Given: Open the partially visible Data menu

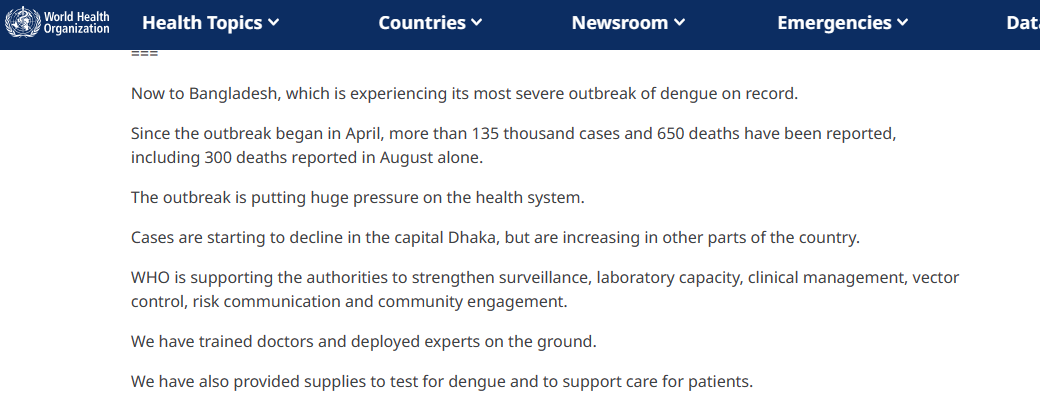Looking at the screenshot, I should (1023, 23).
